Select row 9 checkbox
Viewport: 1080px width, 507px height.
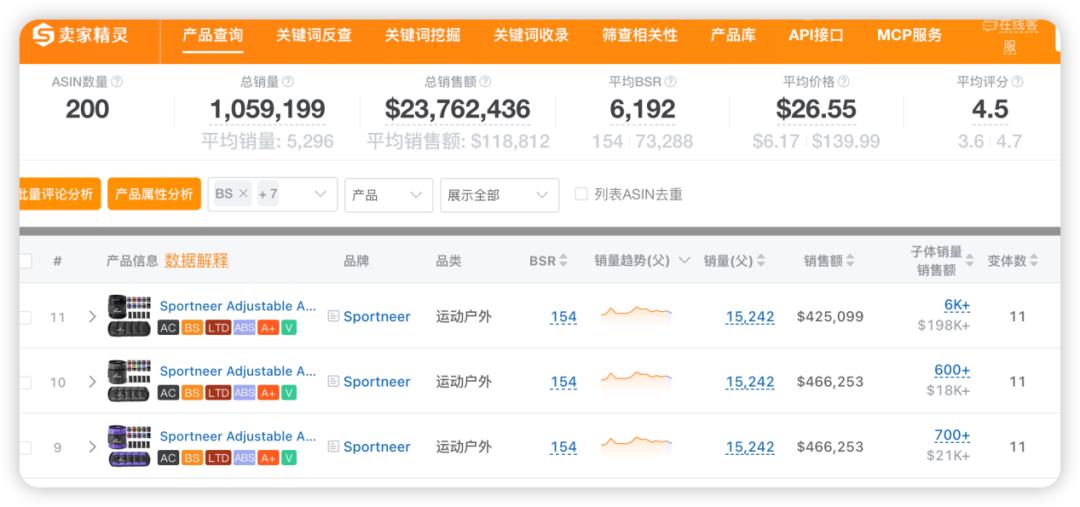tap(25, 448)
